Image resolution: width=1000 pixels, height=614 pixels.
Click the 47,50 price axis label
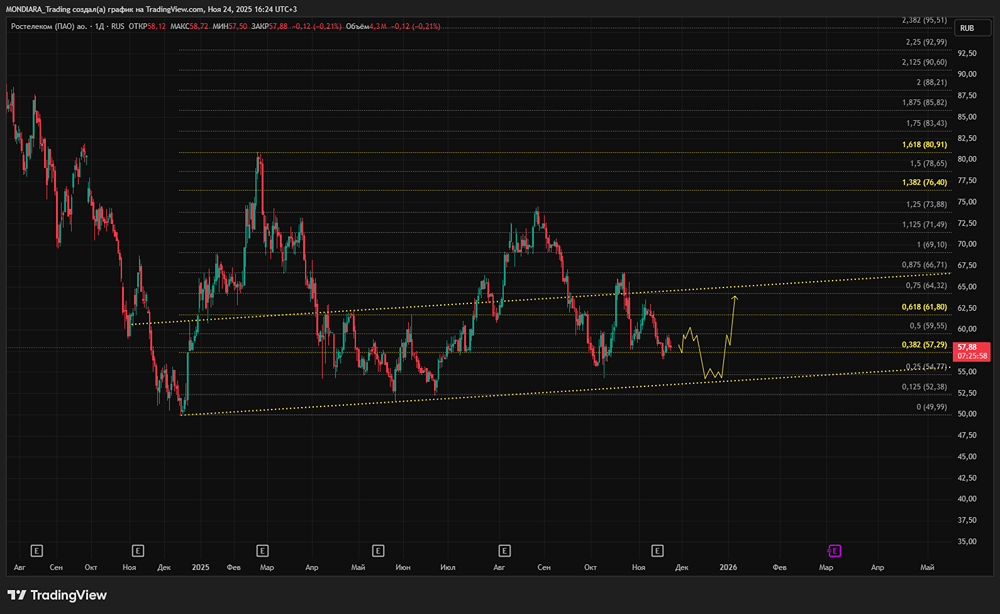point(967,435)
